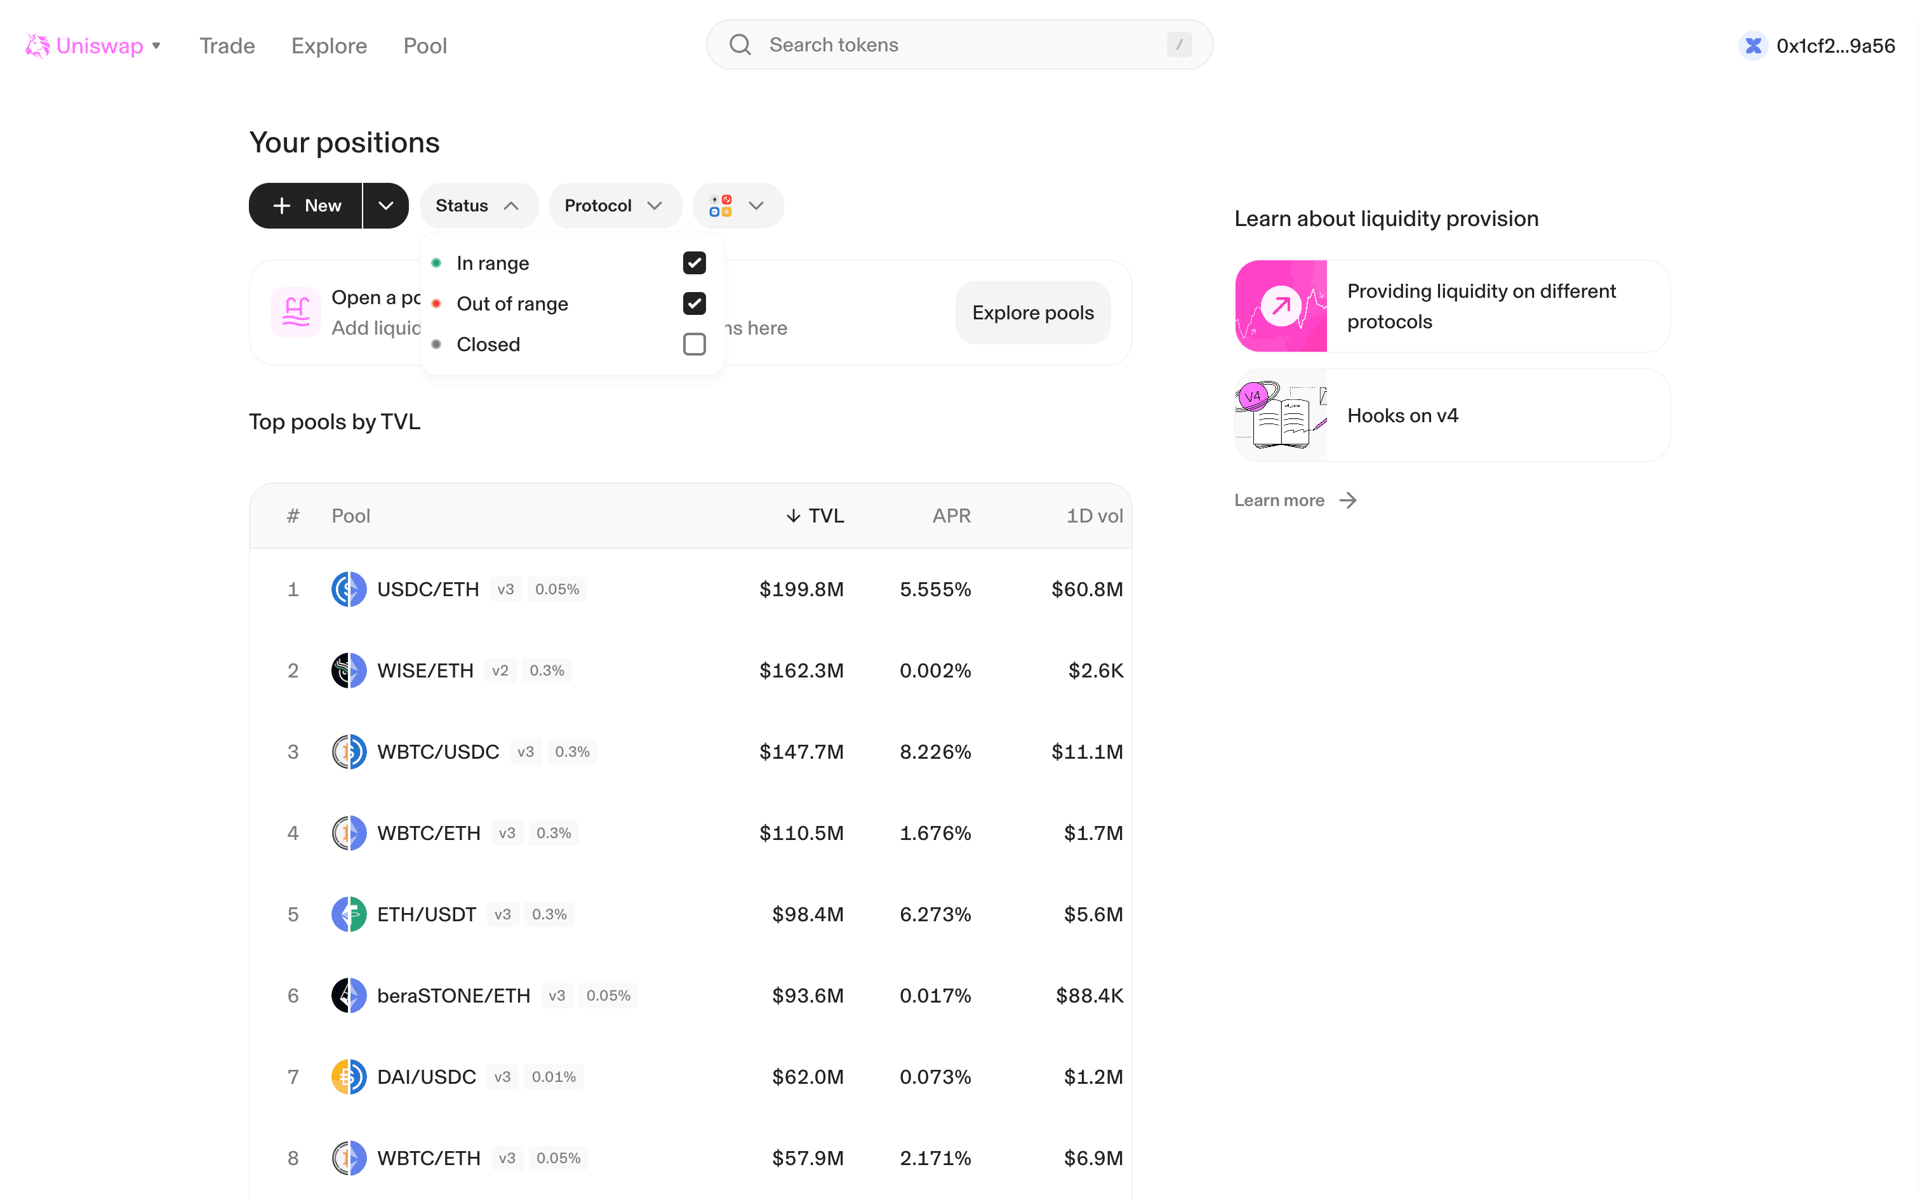Open the WBTC/USDC pool name
1920x1200 pixels.
438,752
